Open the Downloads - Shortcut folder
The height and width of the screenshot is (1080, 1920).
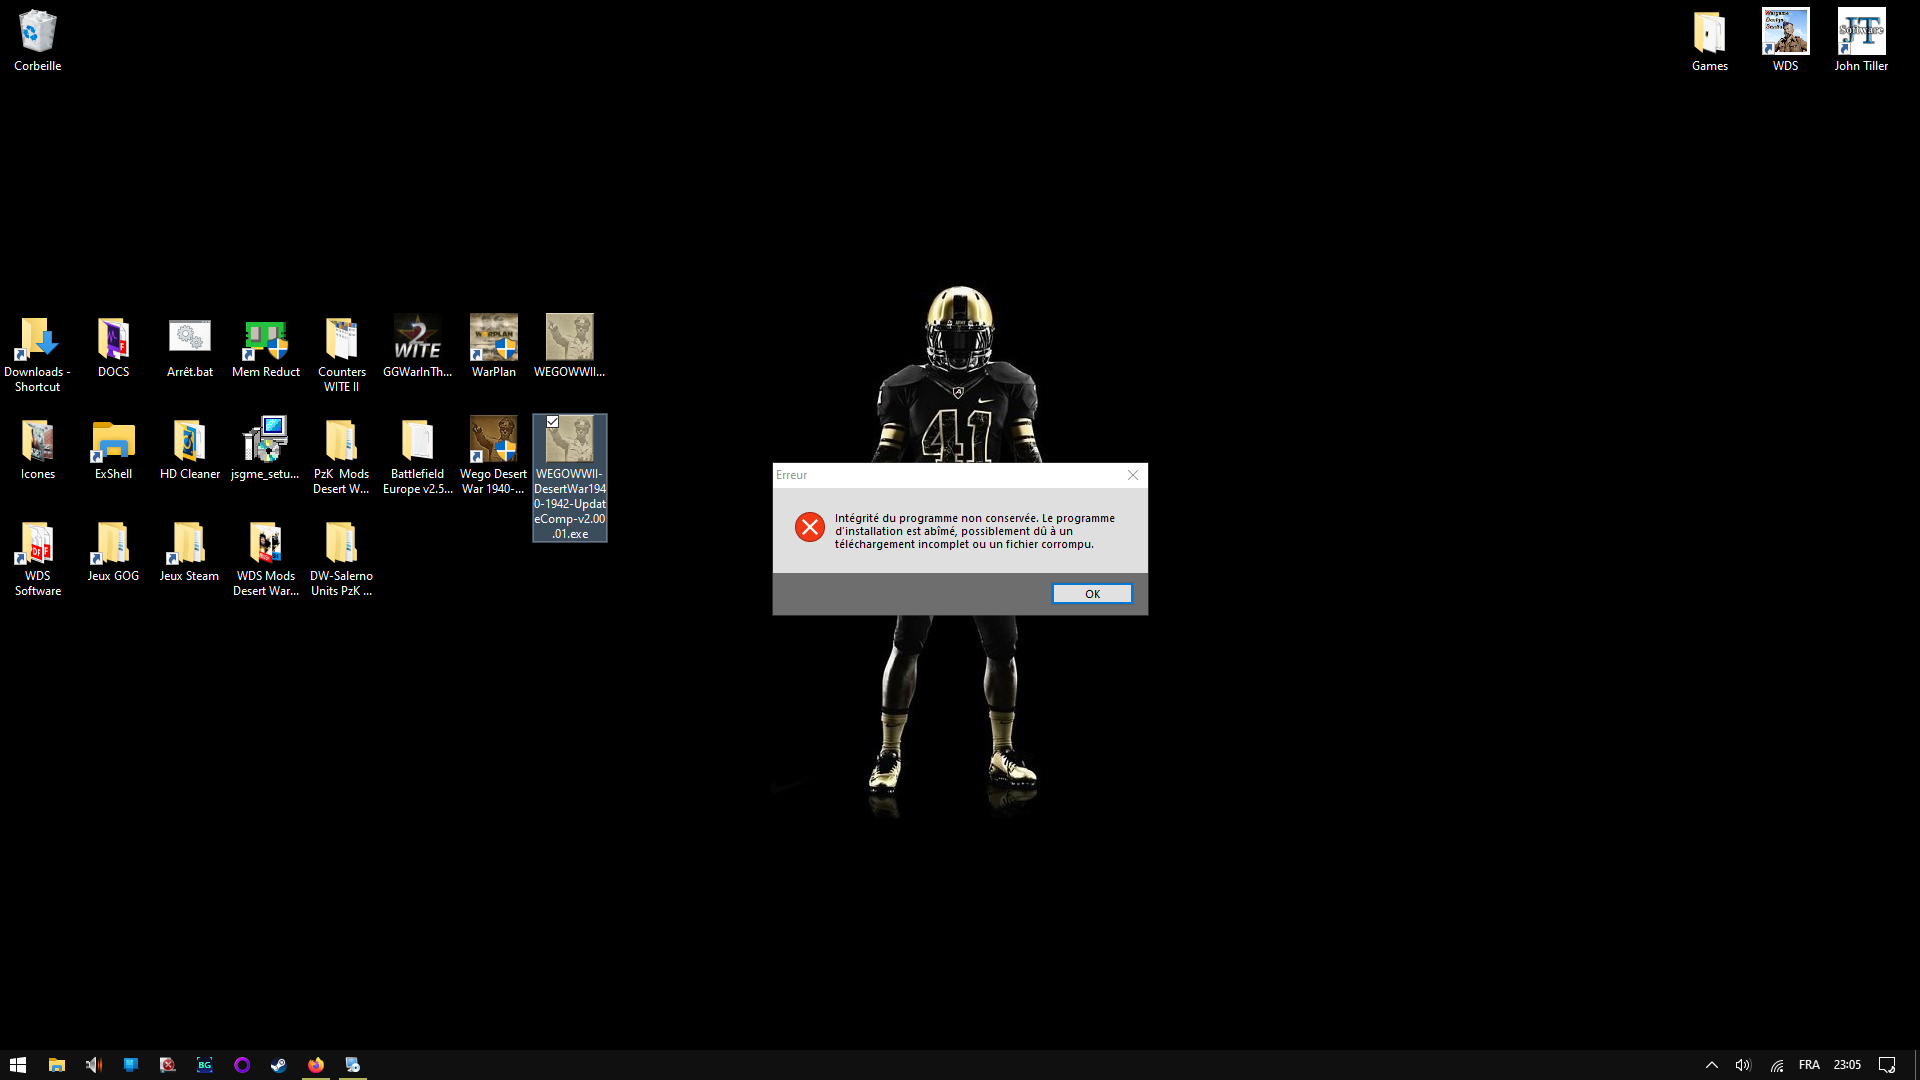pos(37,355)
